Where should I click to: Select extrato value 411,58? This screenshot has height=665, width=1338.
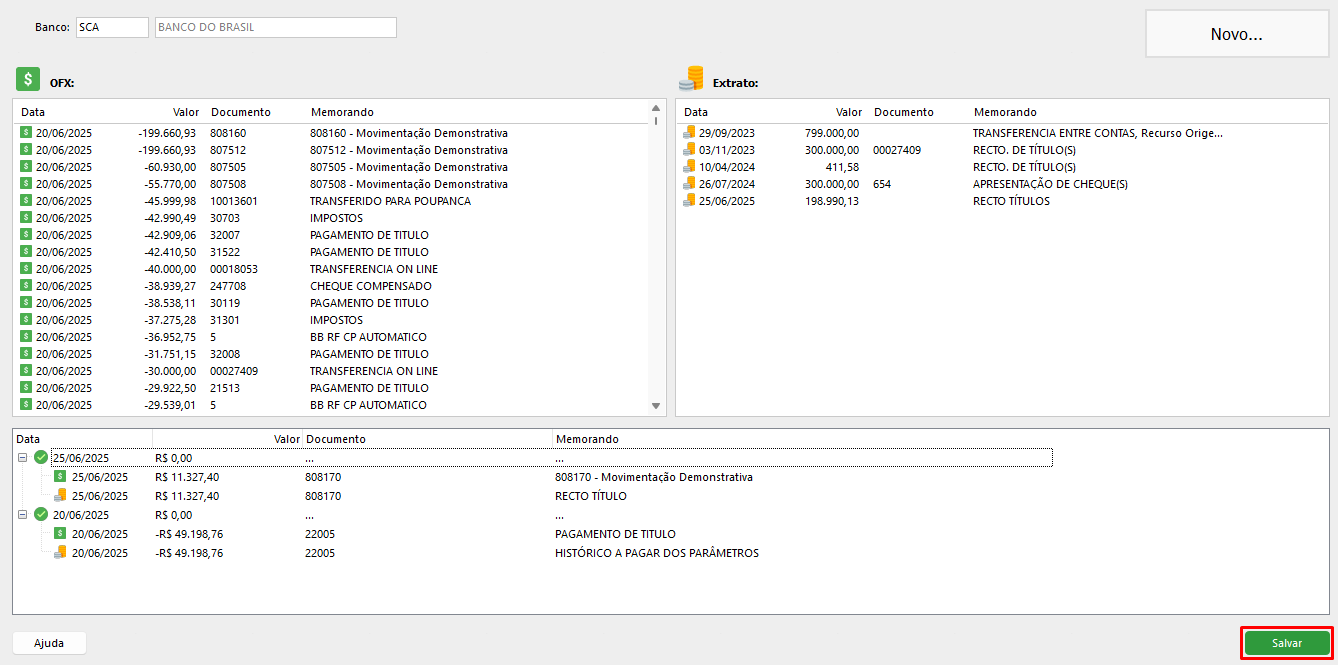tap(842, 166)
